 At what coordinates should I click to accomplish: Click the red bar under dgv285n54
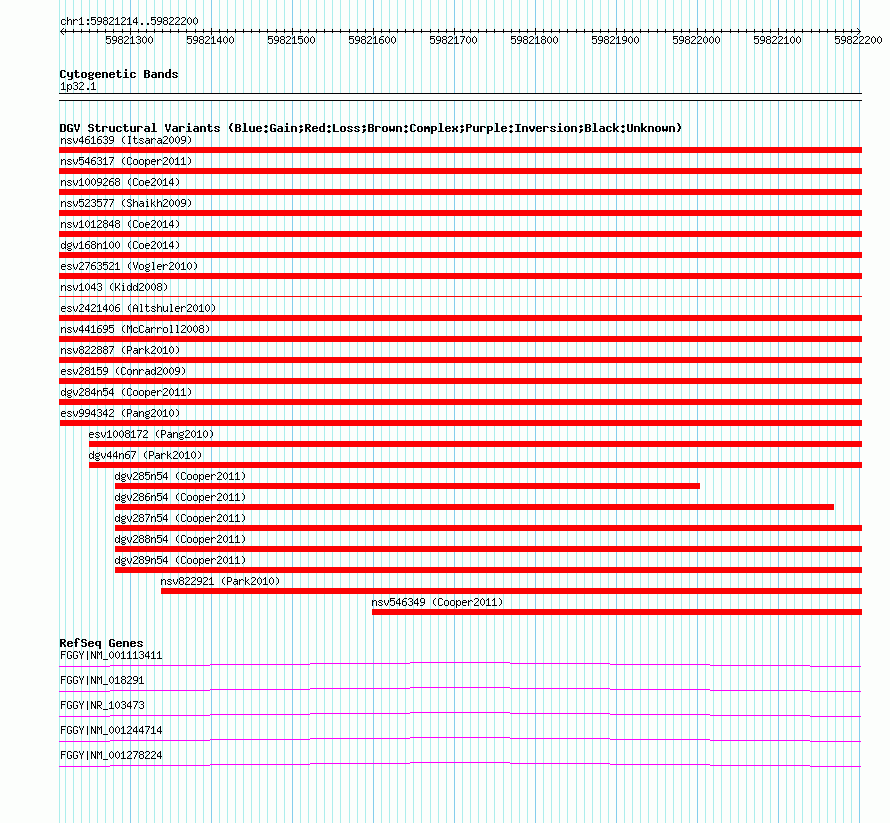click(x=408, y=486)
